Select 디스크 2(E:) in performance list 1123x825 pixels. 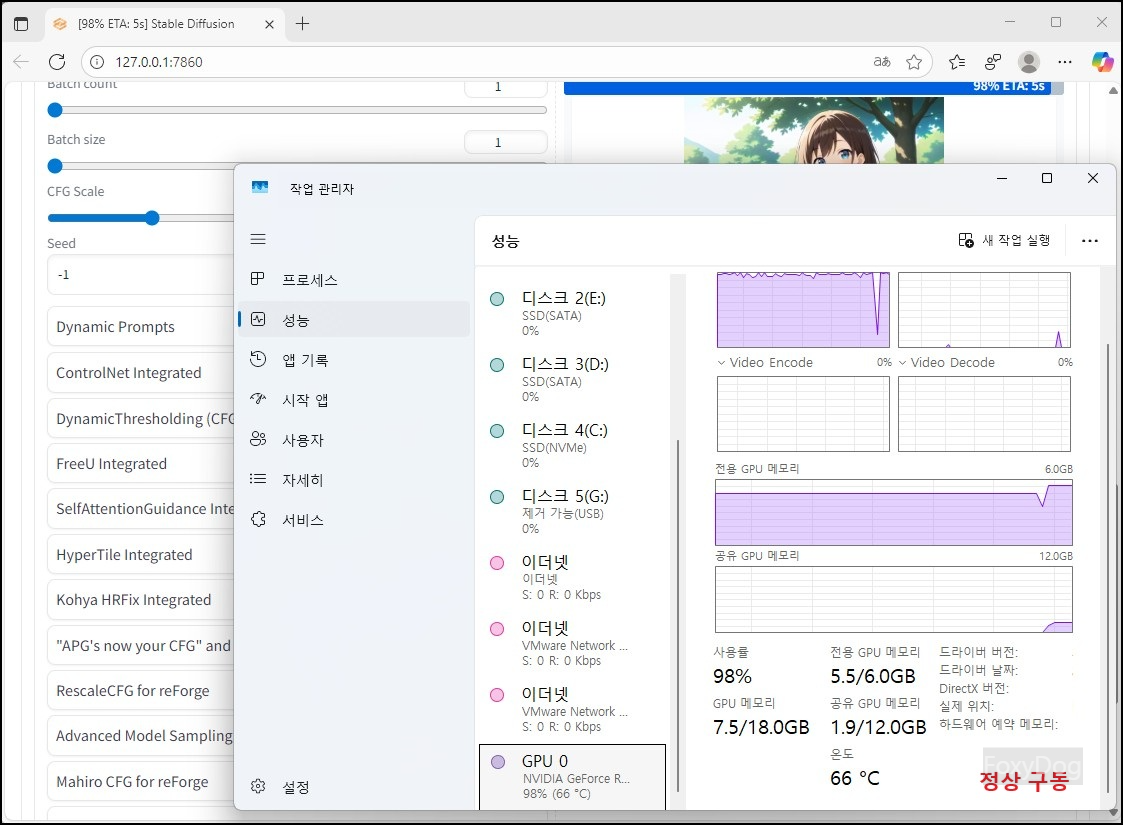tap(572, 313)
